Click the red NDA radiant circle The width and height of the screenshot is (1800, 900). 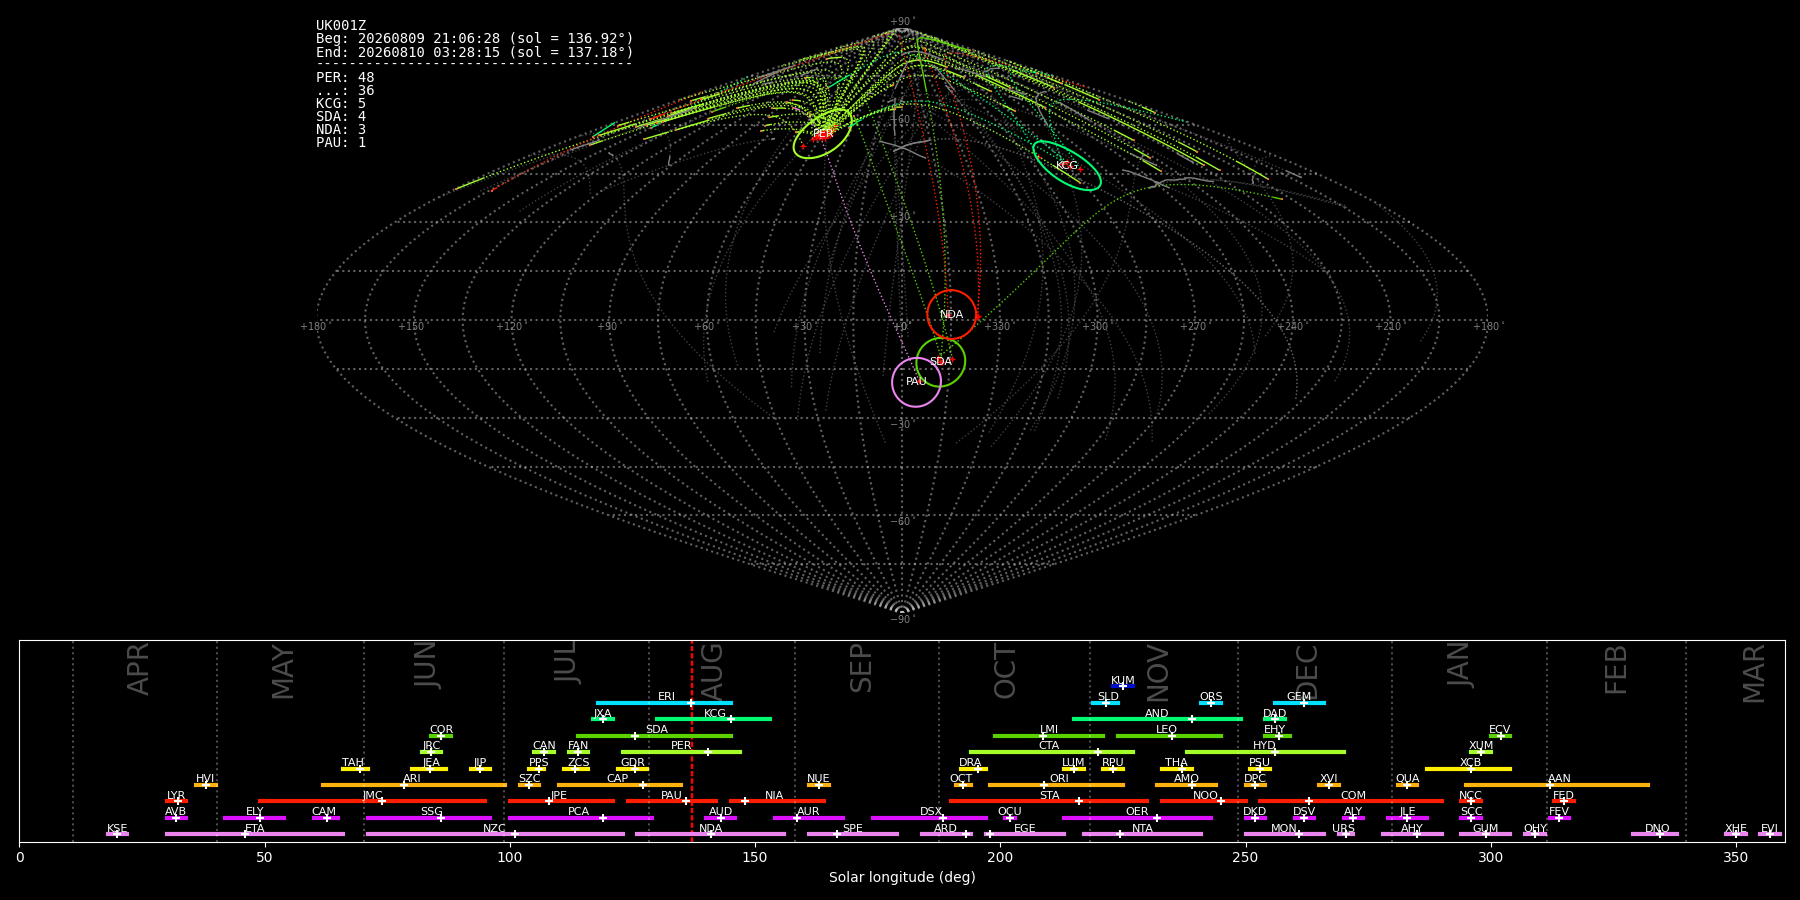tap(951, 315)
